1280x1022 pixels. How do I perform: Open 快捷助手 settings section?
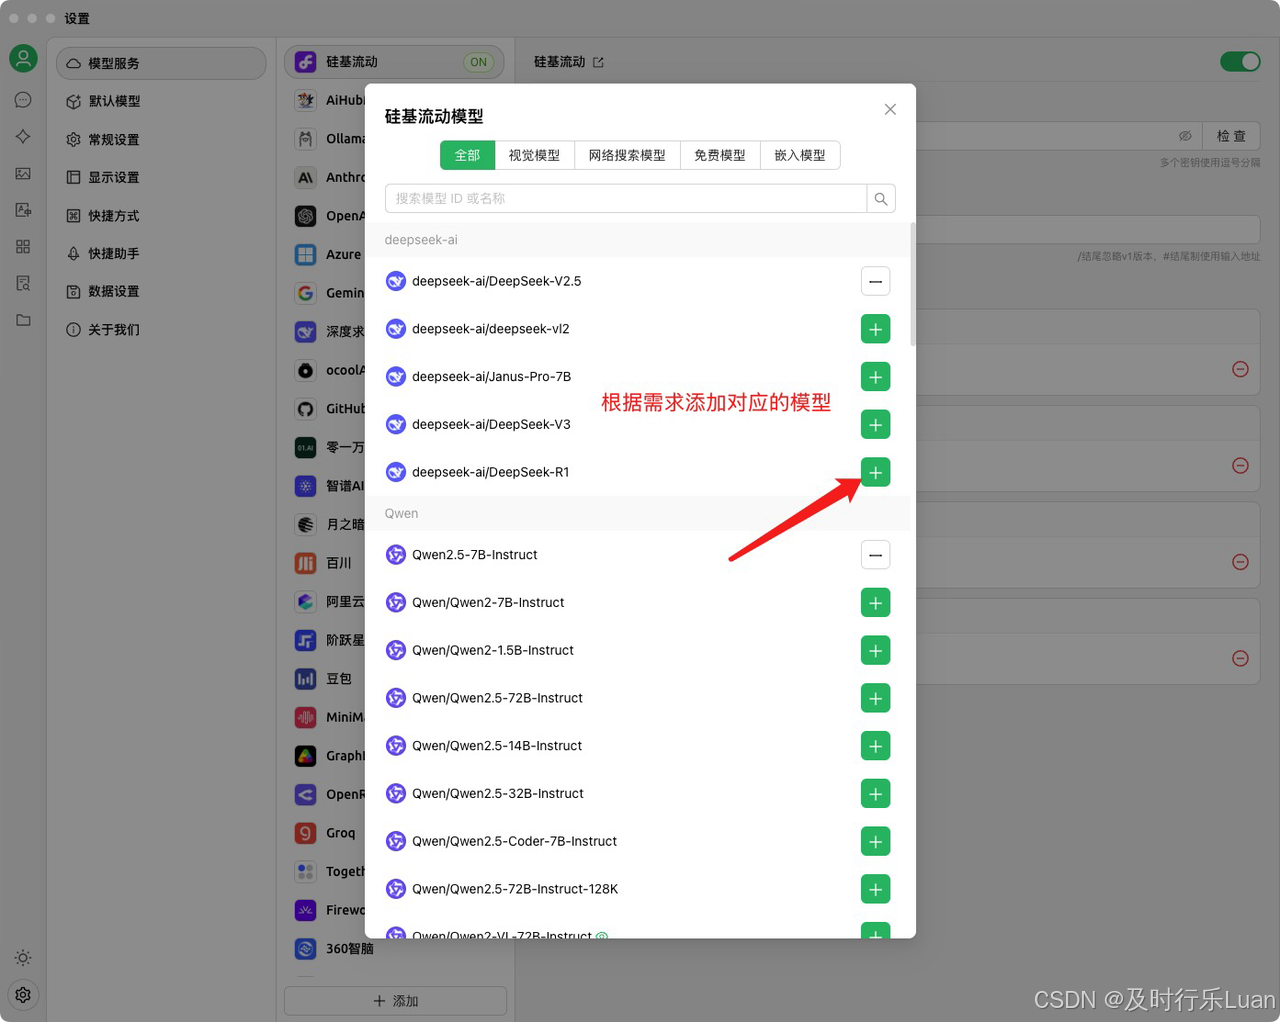(161, 254)
